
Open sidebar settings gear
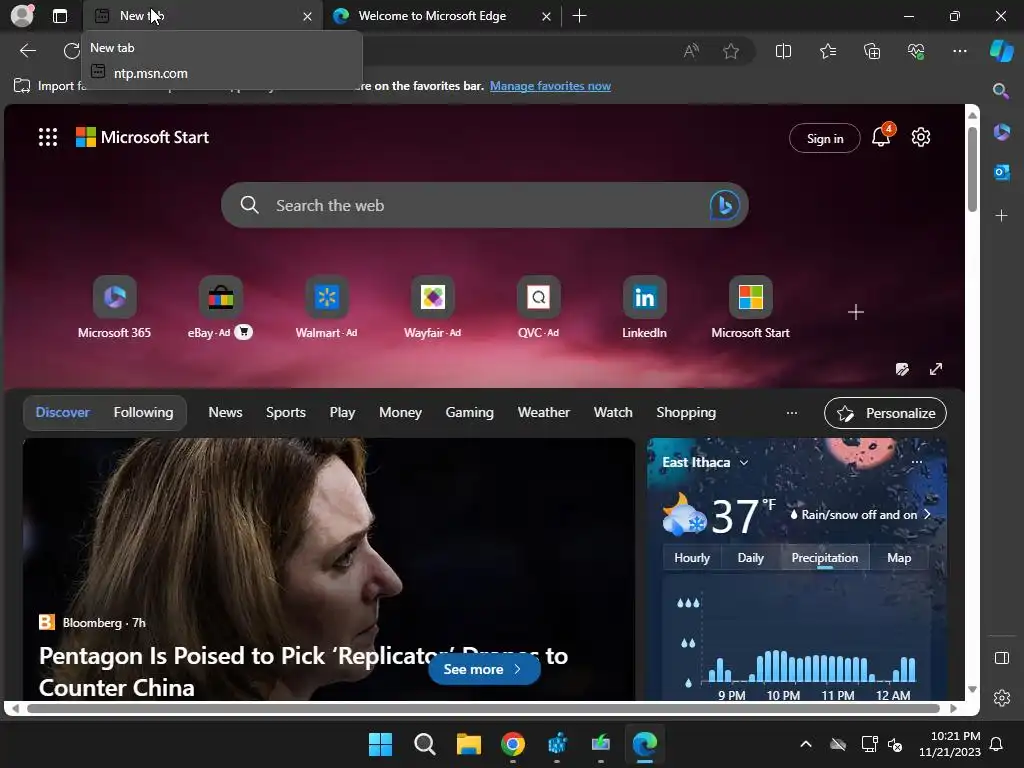coord(1001,698)
